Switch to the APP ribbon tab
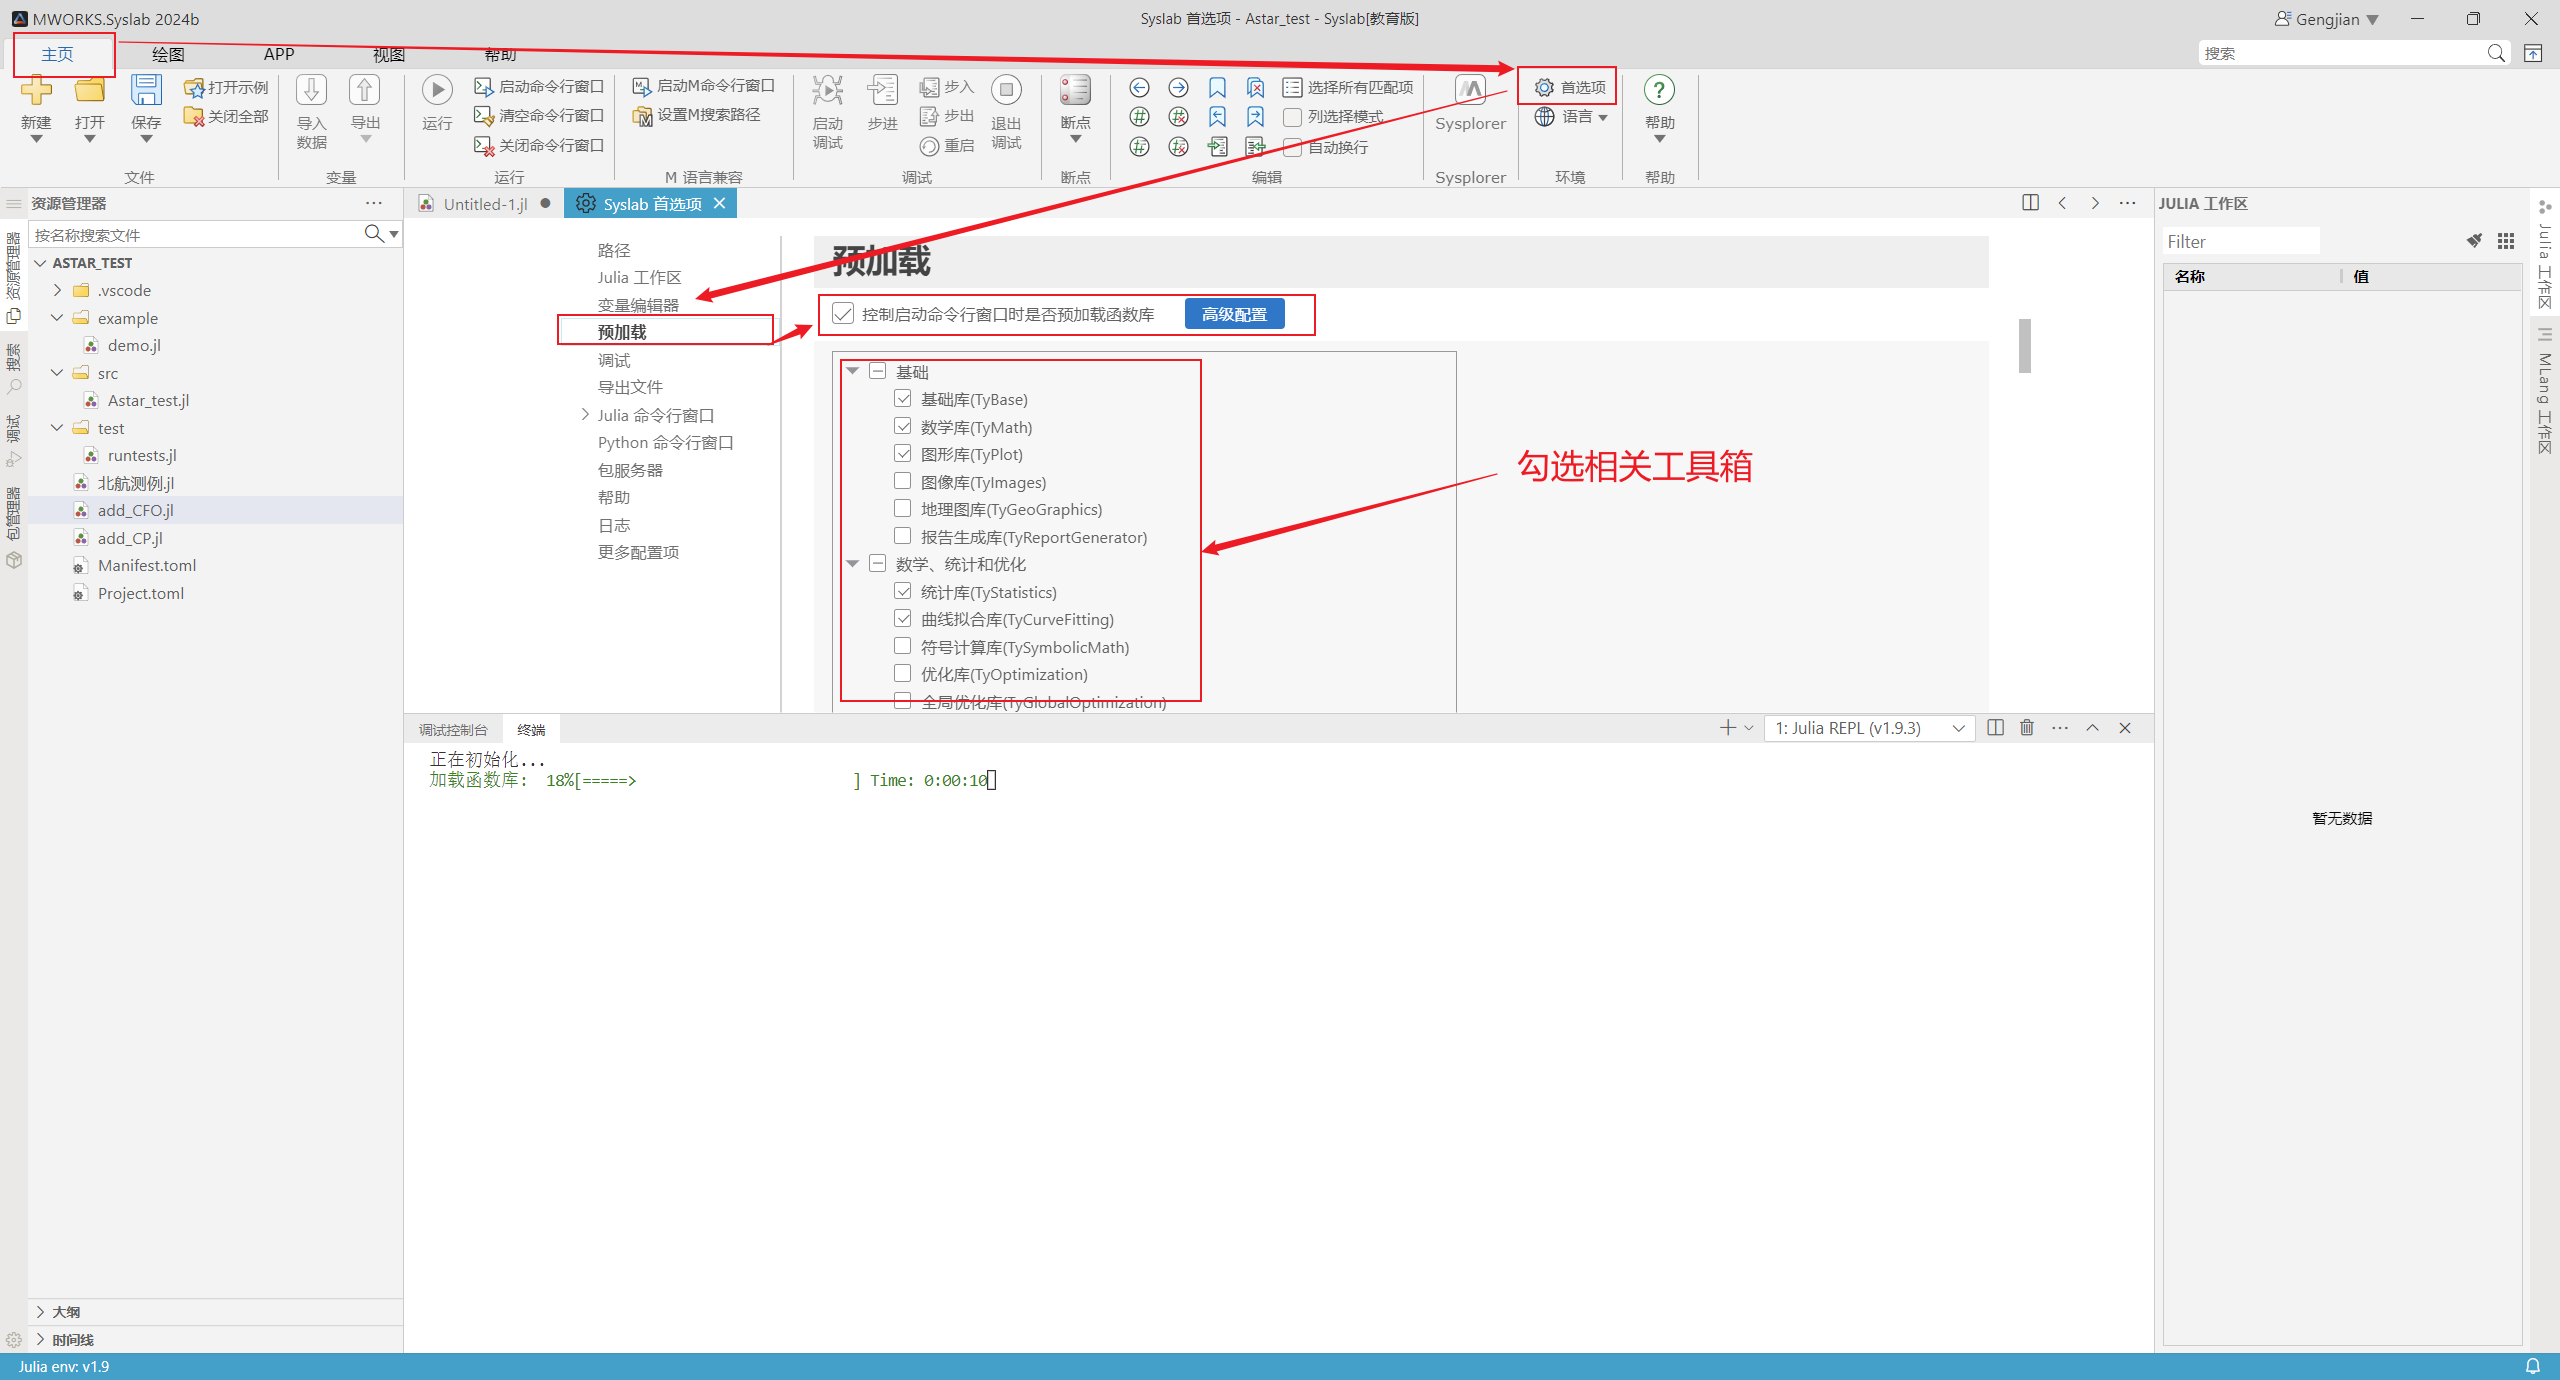Image resolution: width=2560 pixels, height=1380 pixels. (279, 54)
